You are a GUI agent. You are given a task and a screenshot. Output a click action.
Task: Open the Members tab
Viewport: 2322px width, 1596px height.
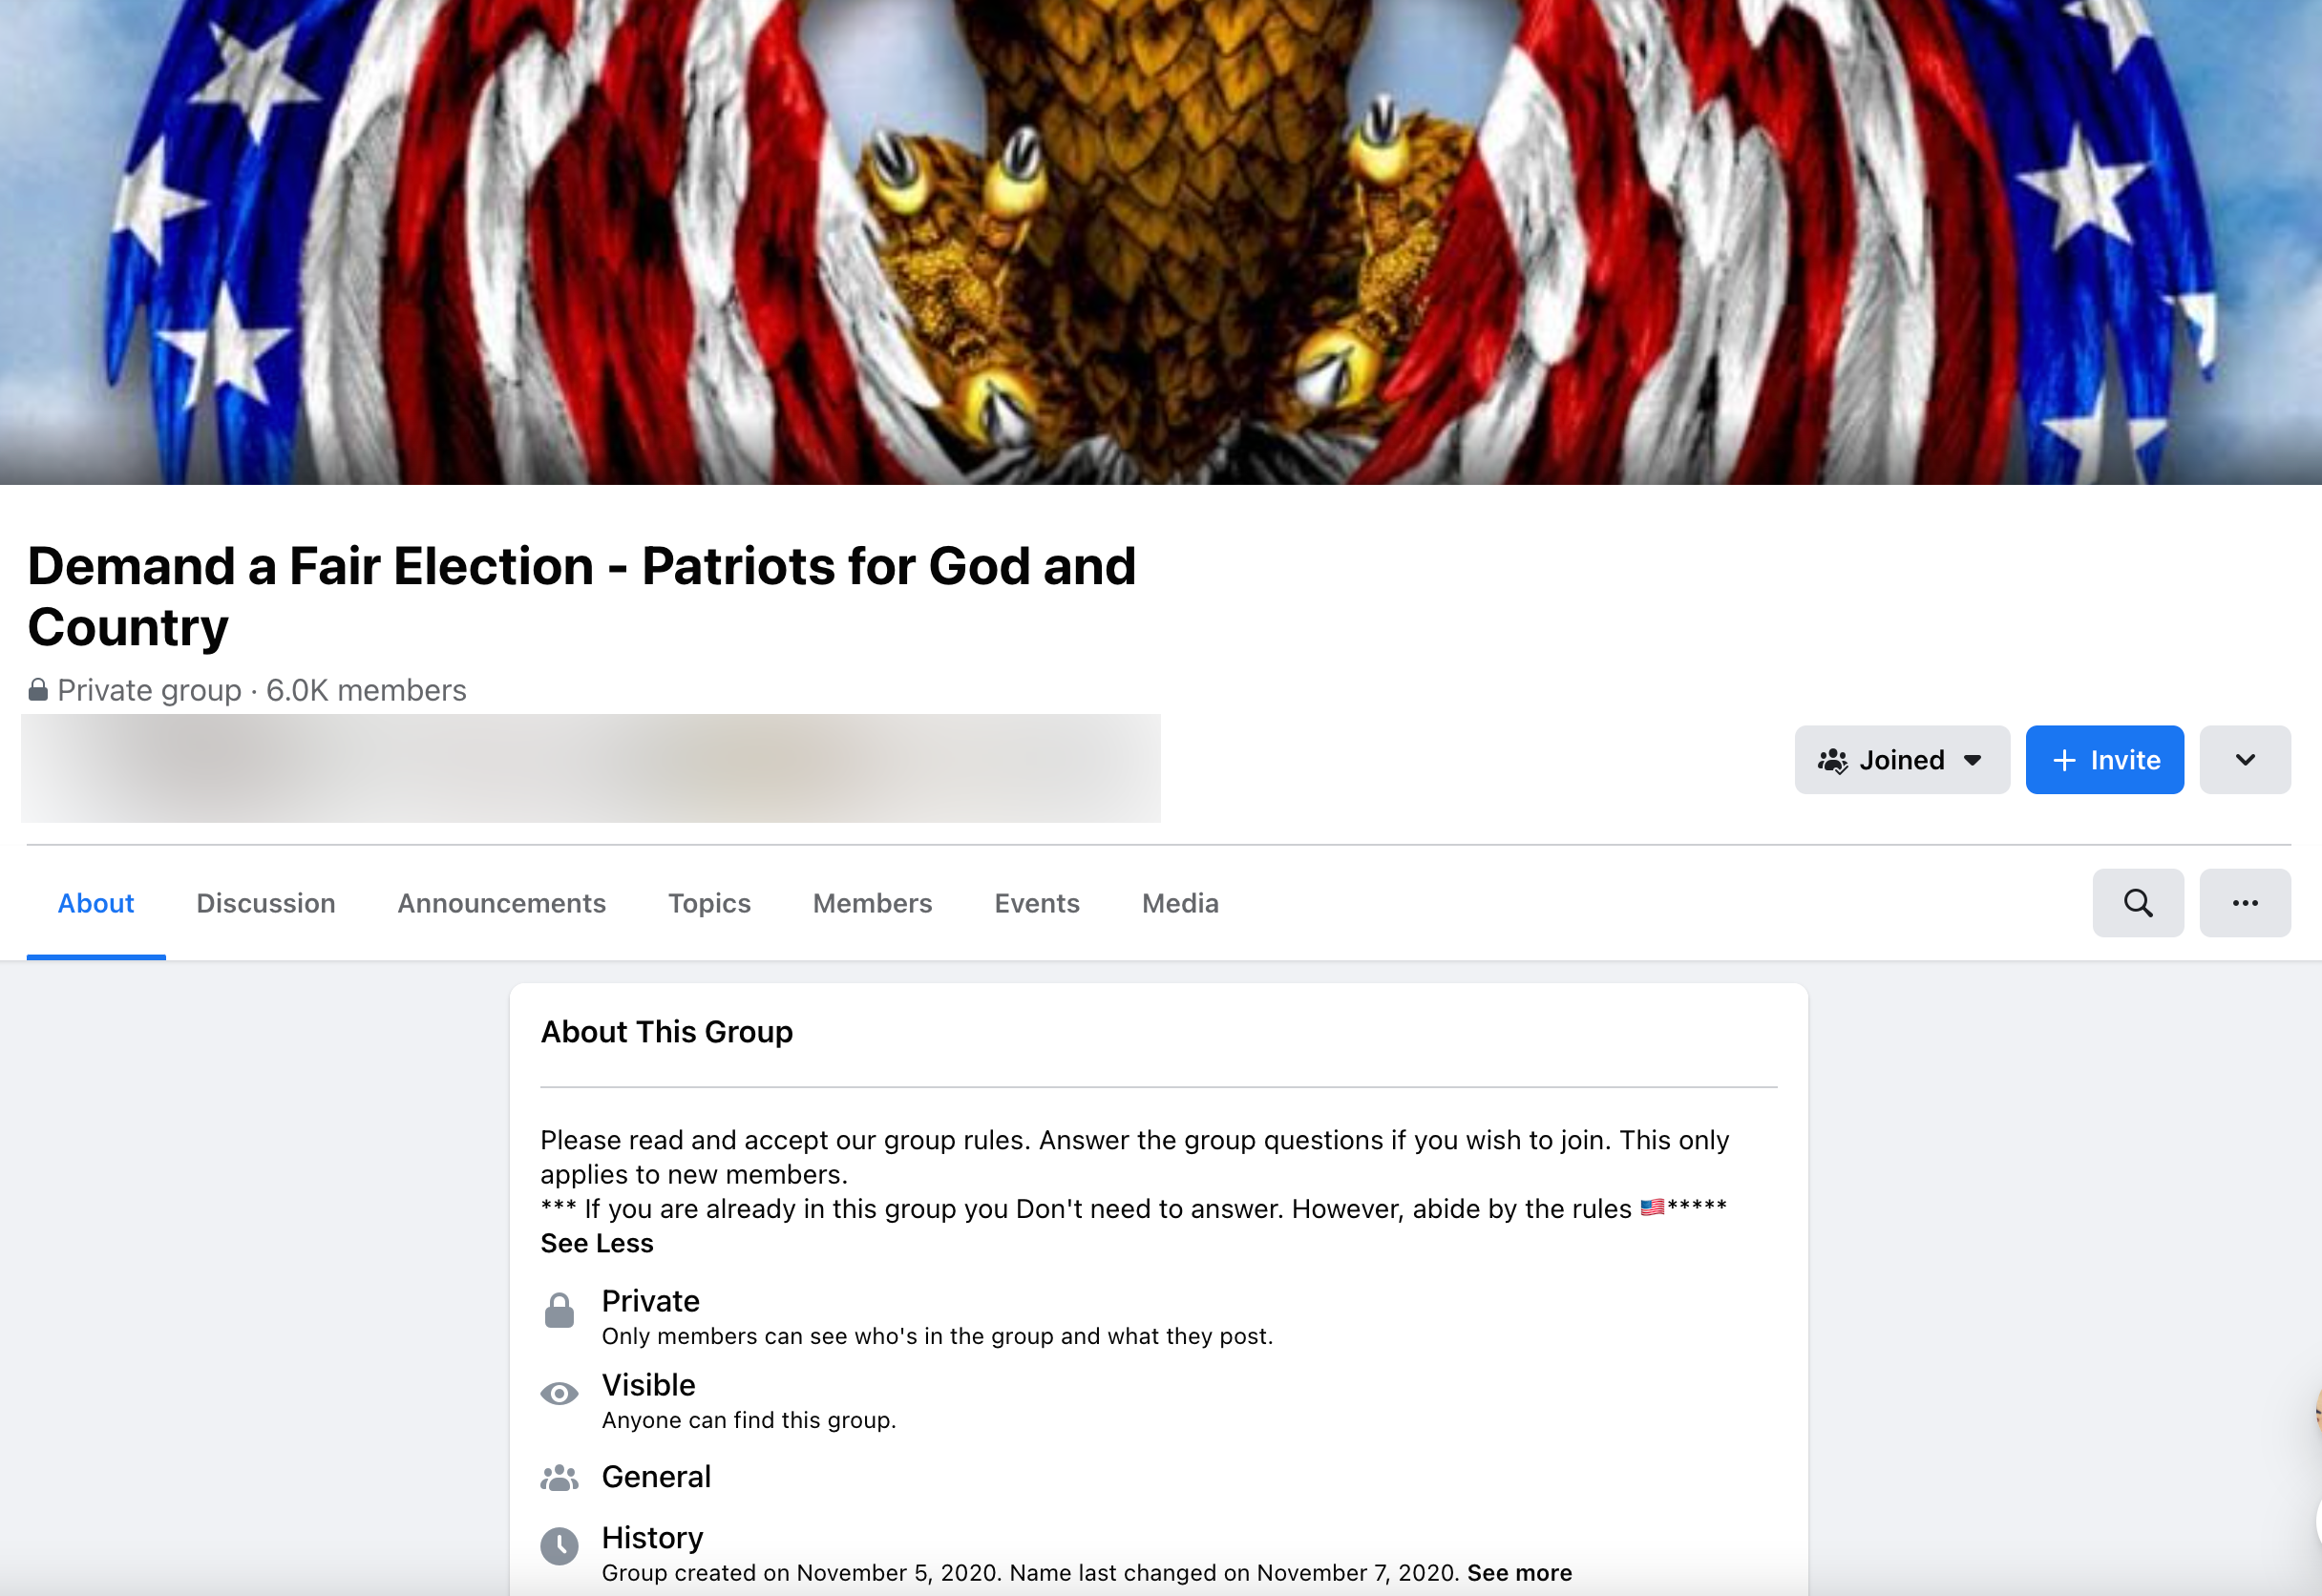871,903
